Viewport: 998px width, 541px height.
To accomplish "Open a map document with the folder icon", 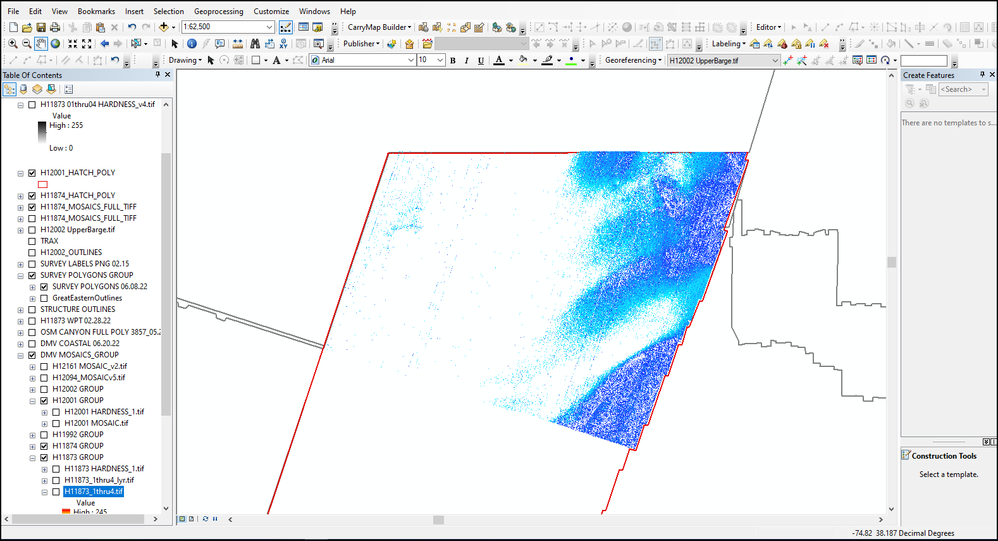I will coord(27,27).
